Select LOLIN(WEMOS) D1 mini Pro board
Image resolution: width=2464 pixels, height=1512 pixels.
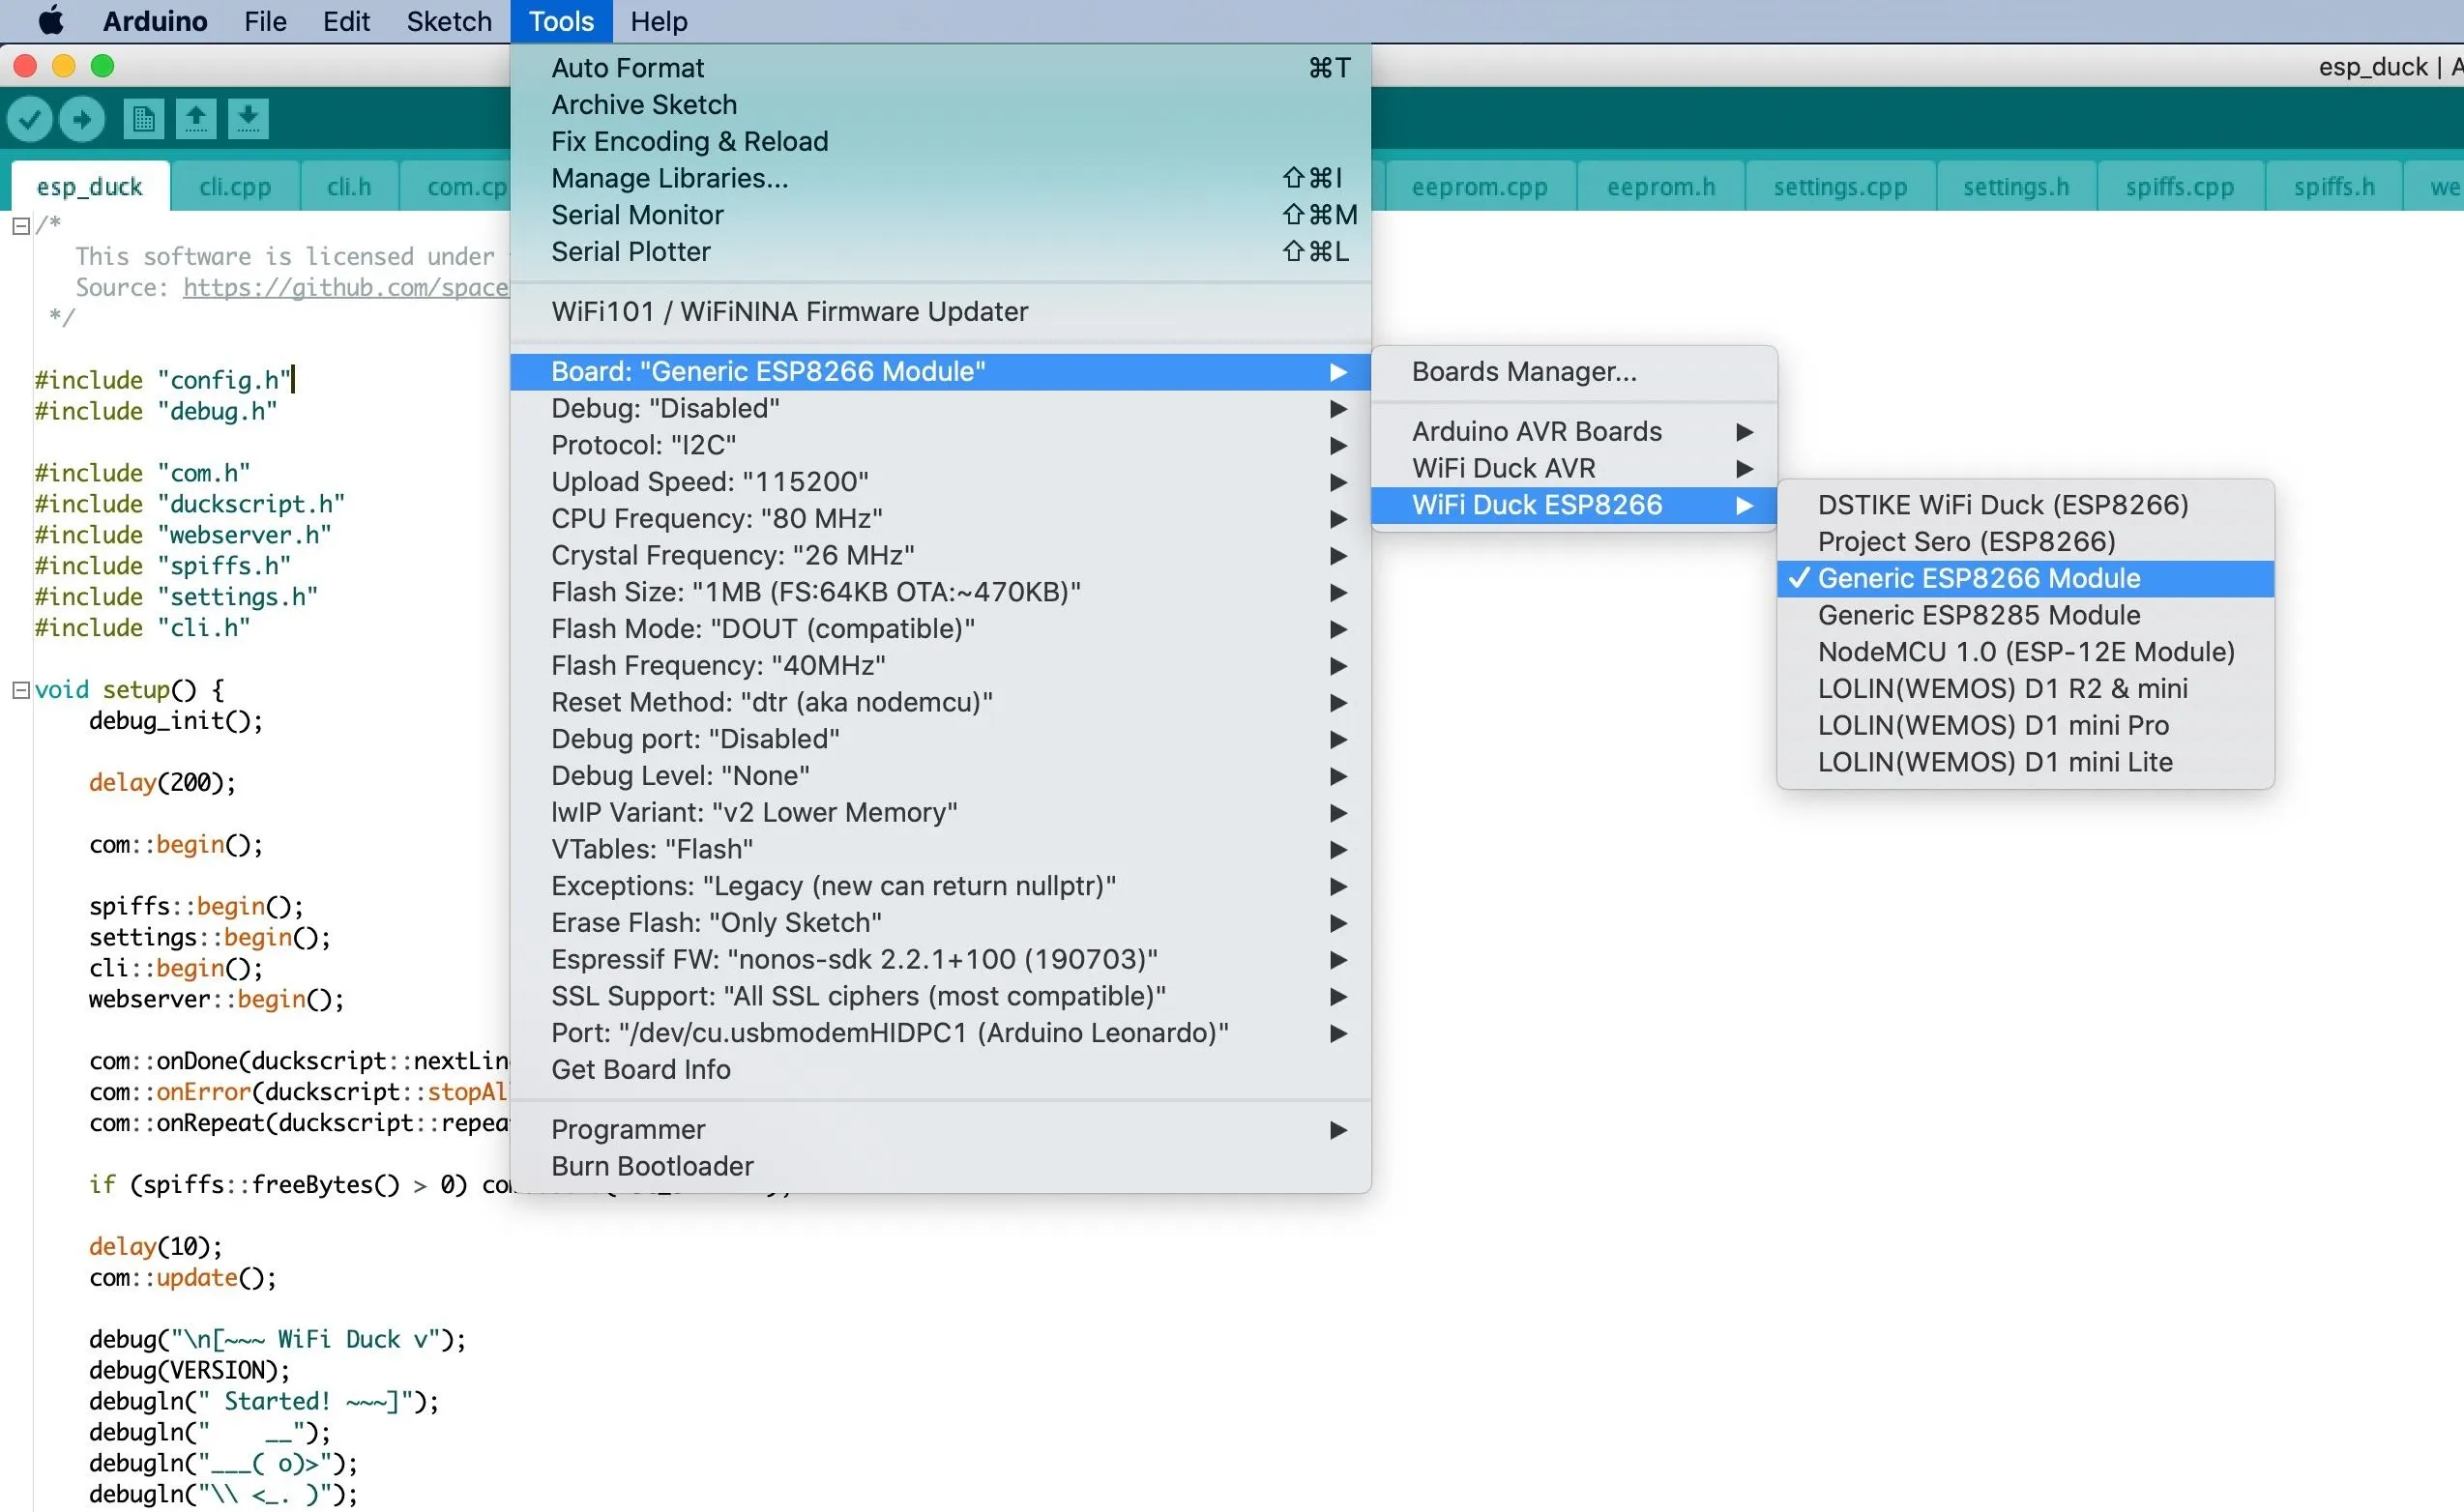click(2025, 725)
